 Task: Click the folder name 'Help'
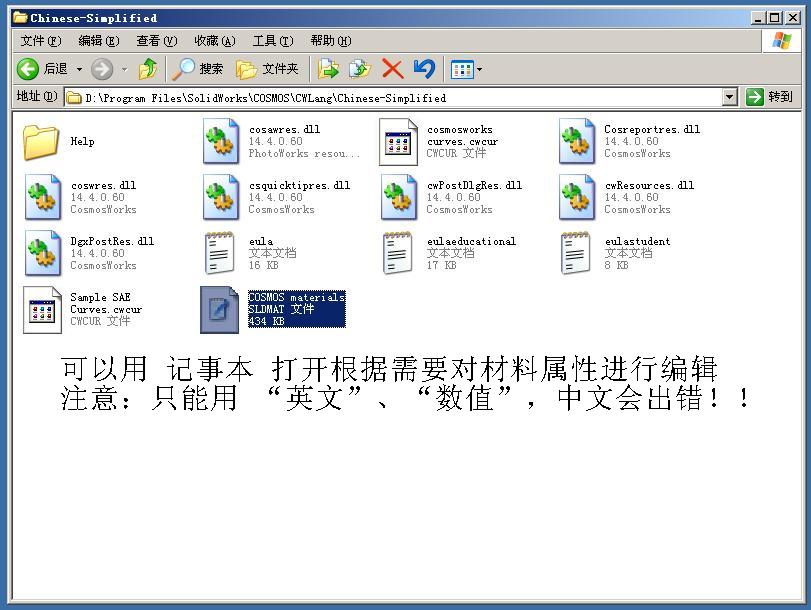pyautogui.click(x=82, y=141)
